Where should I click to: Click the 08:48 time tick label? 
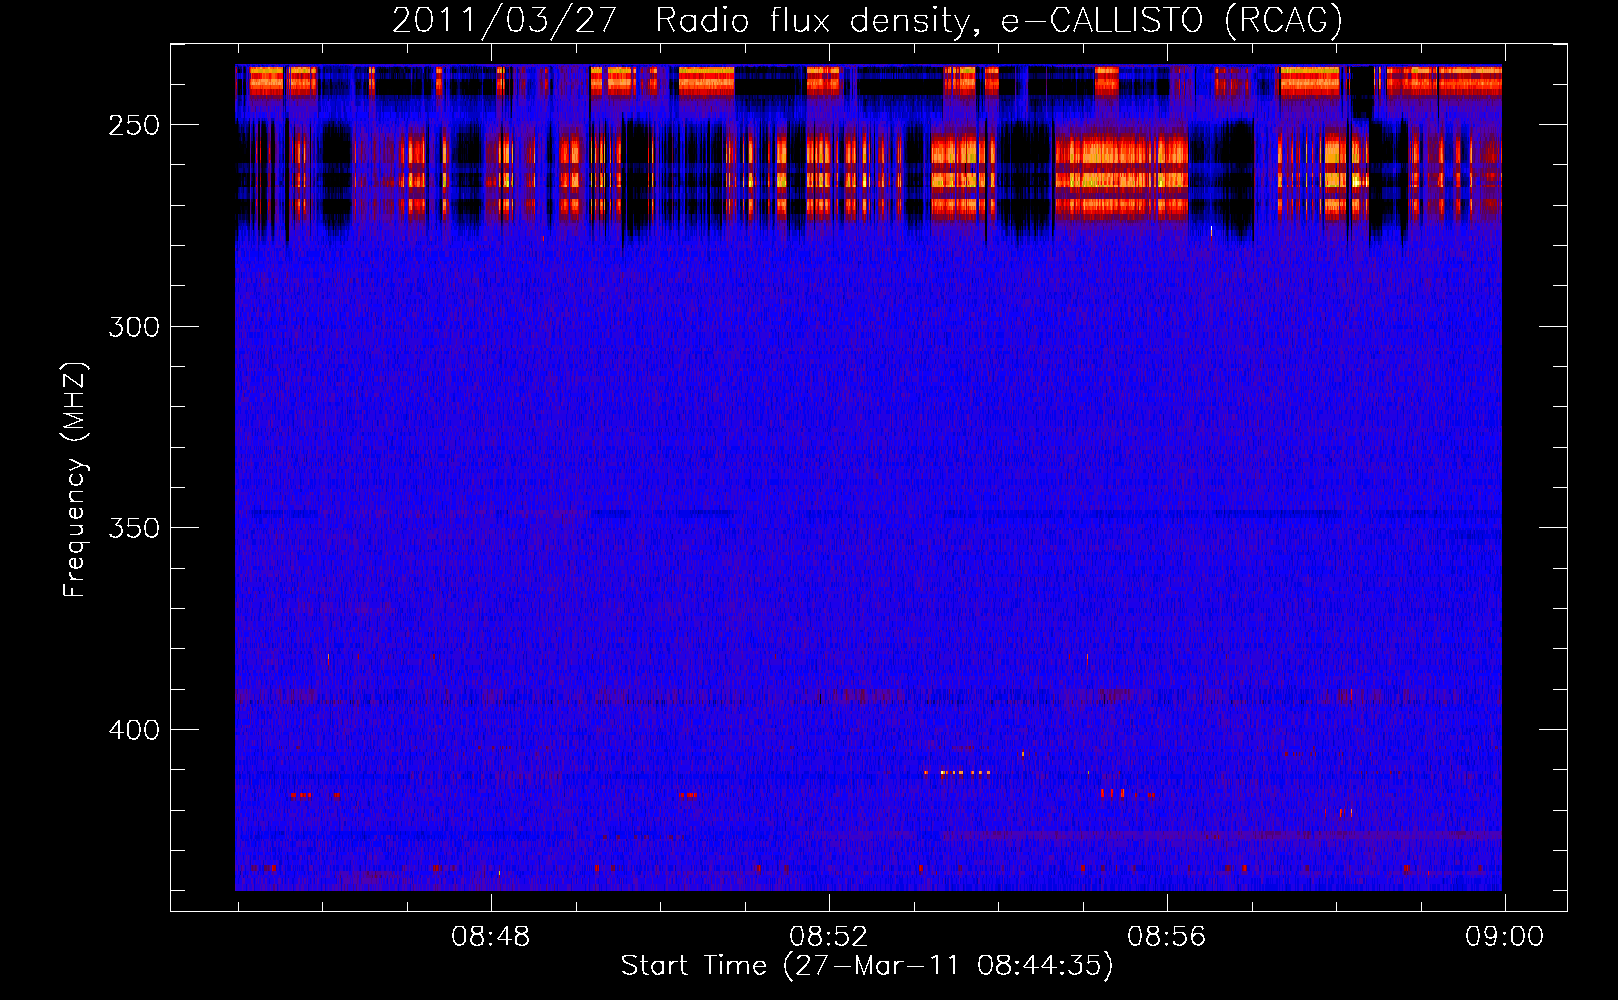(x=491, y=937)
